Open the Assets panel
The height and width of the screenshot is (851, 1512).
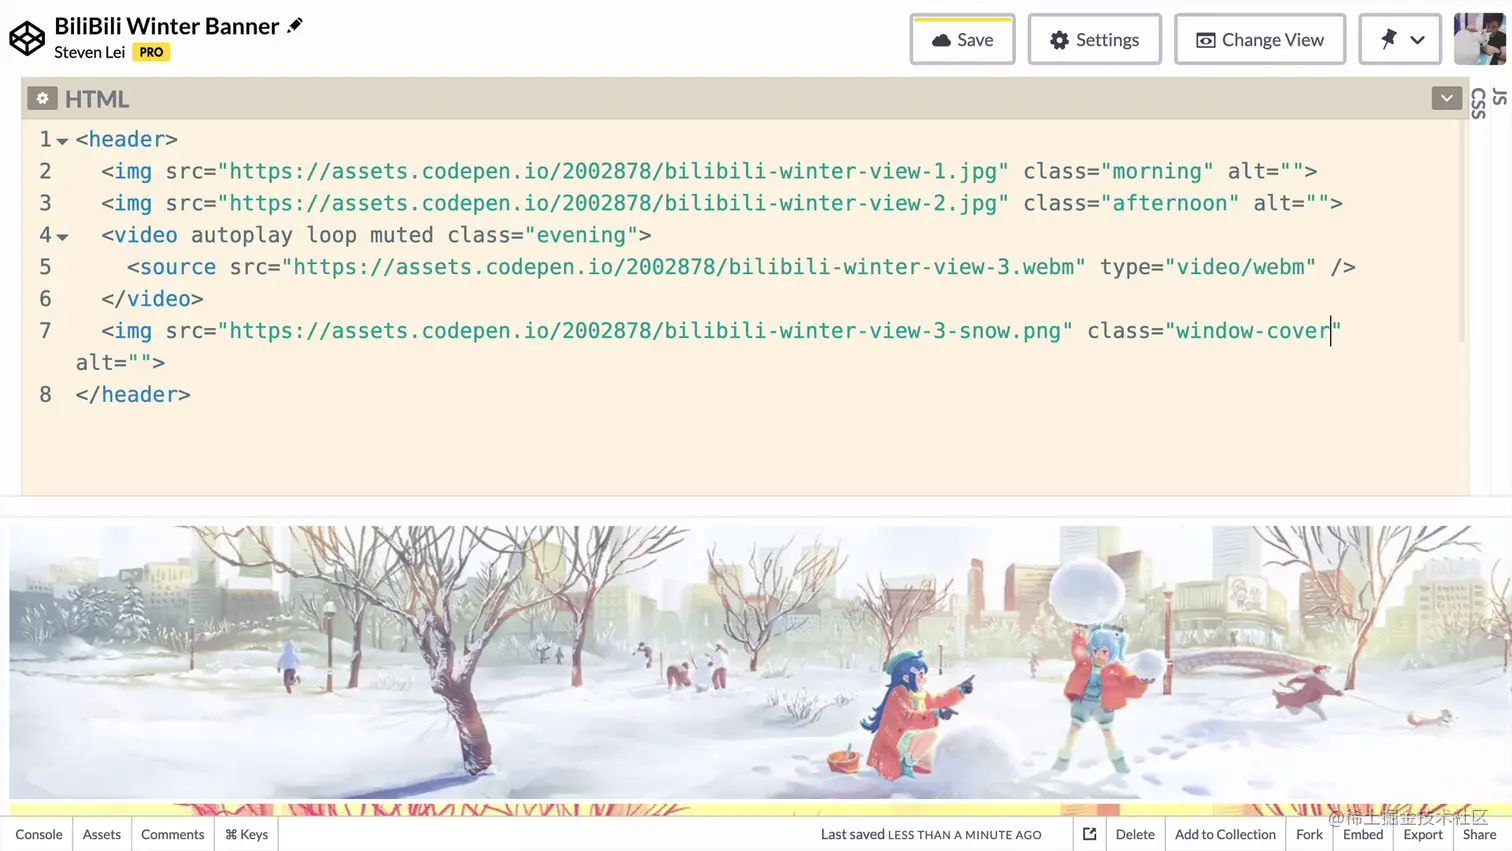click(101, 834)
